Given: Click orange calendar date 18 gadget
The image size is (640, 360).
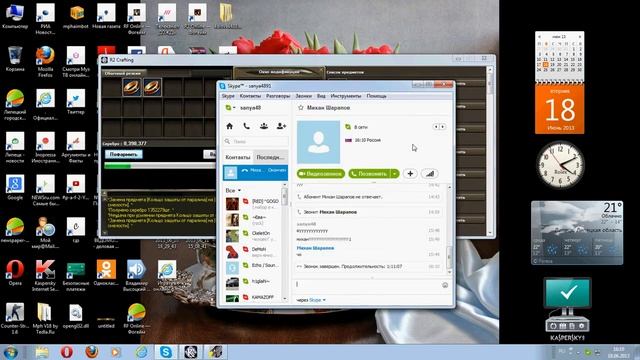Looking at the screenshot, I should (560, 108).
